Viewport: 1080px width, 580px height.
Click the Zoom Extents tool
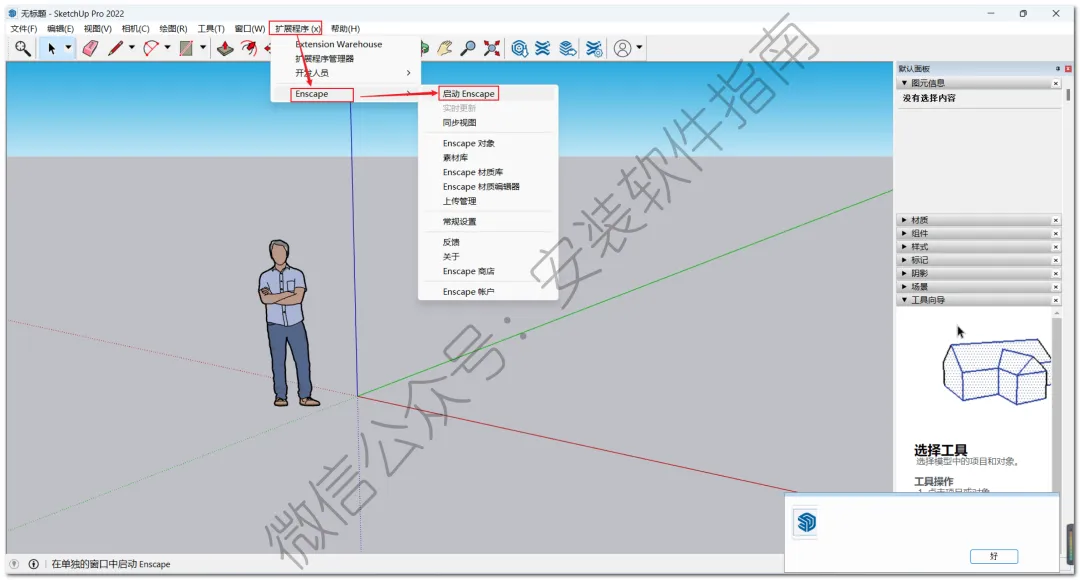click(x=492, y=48)
